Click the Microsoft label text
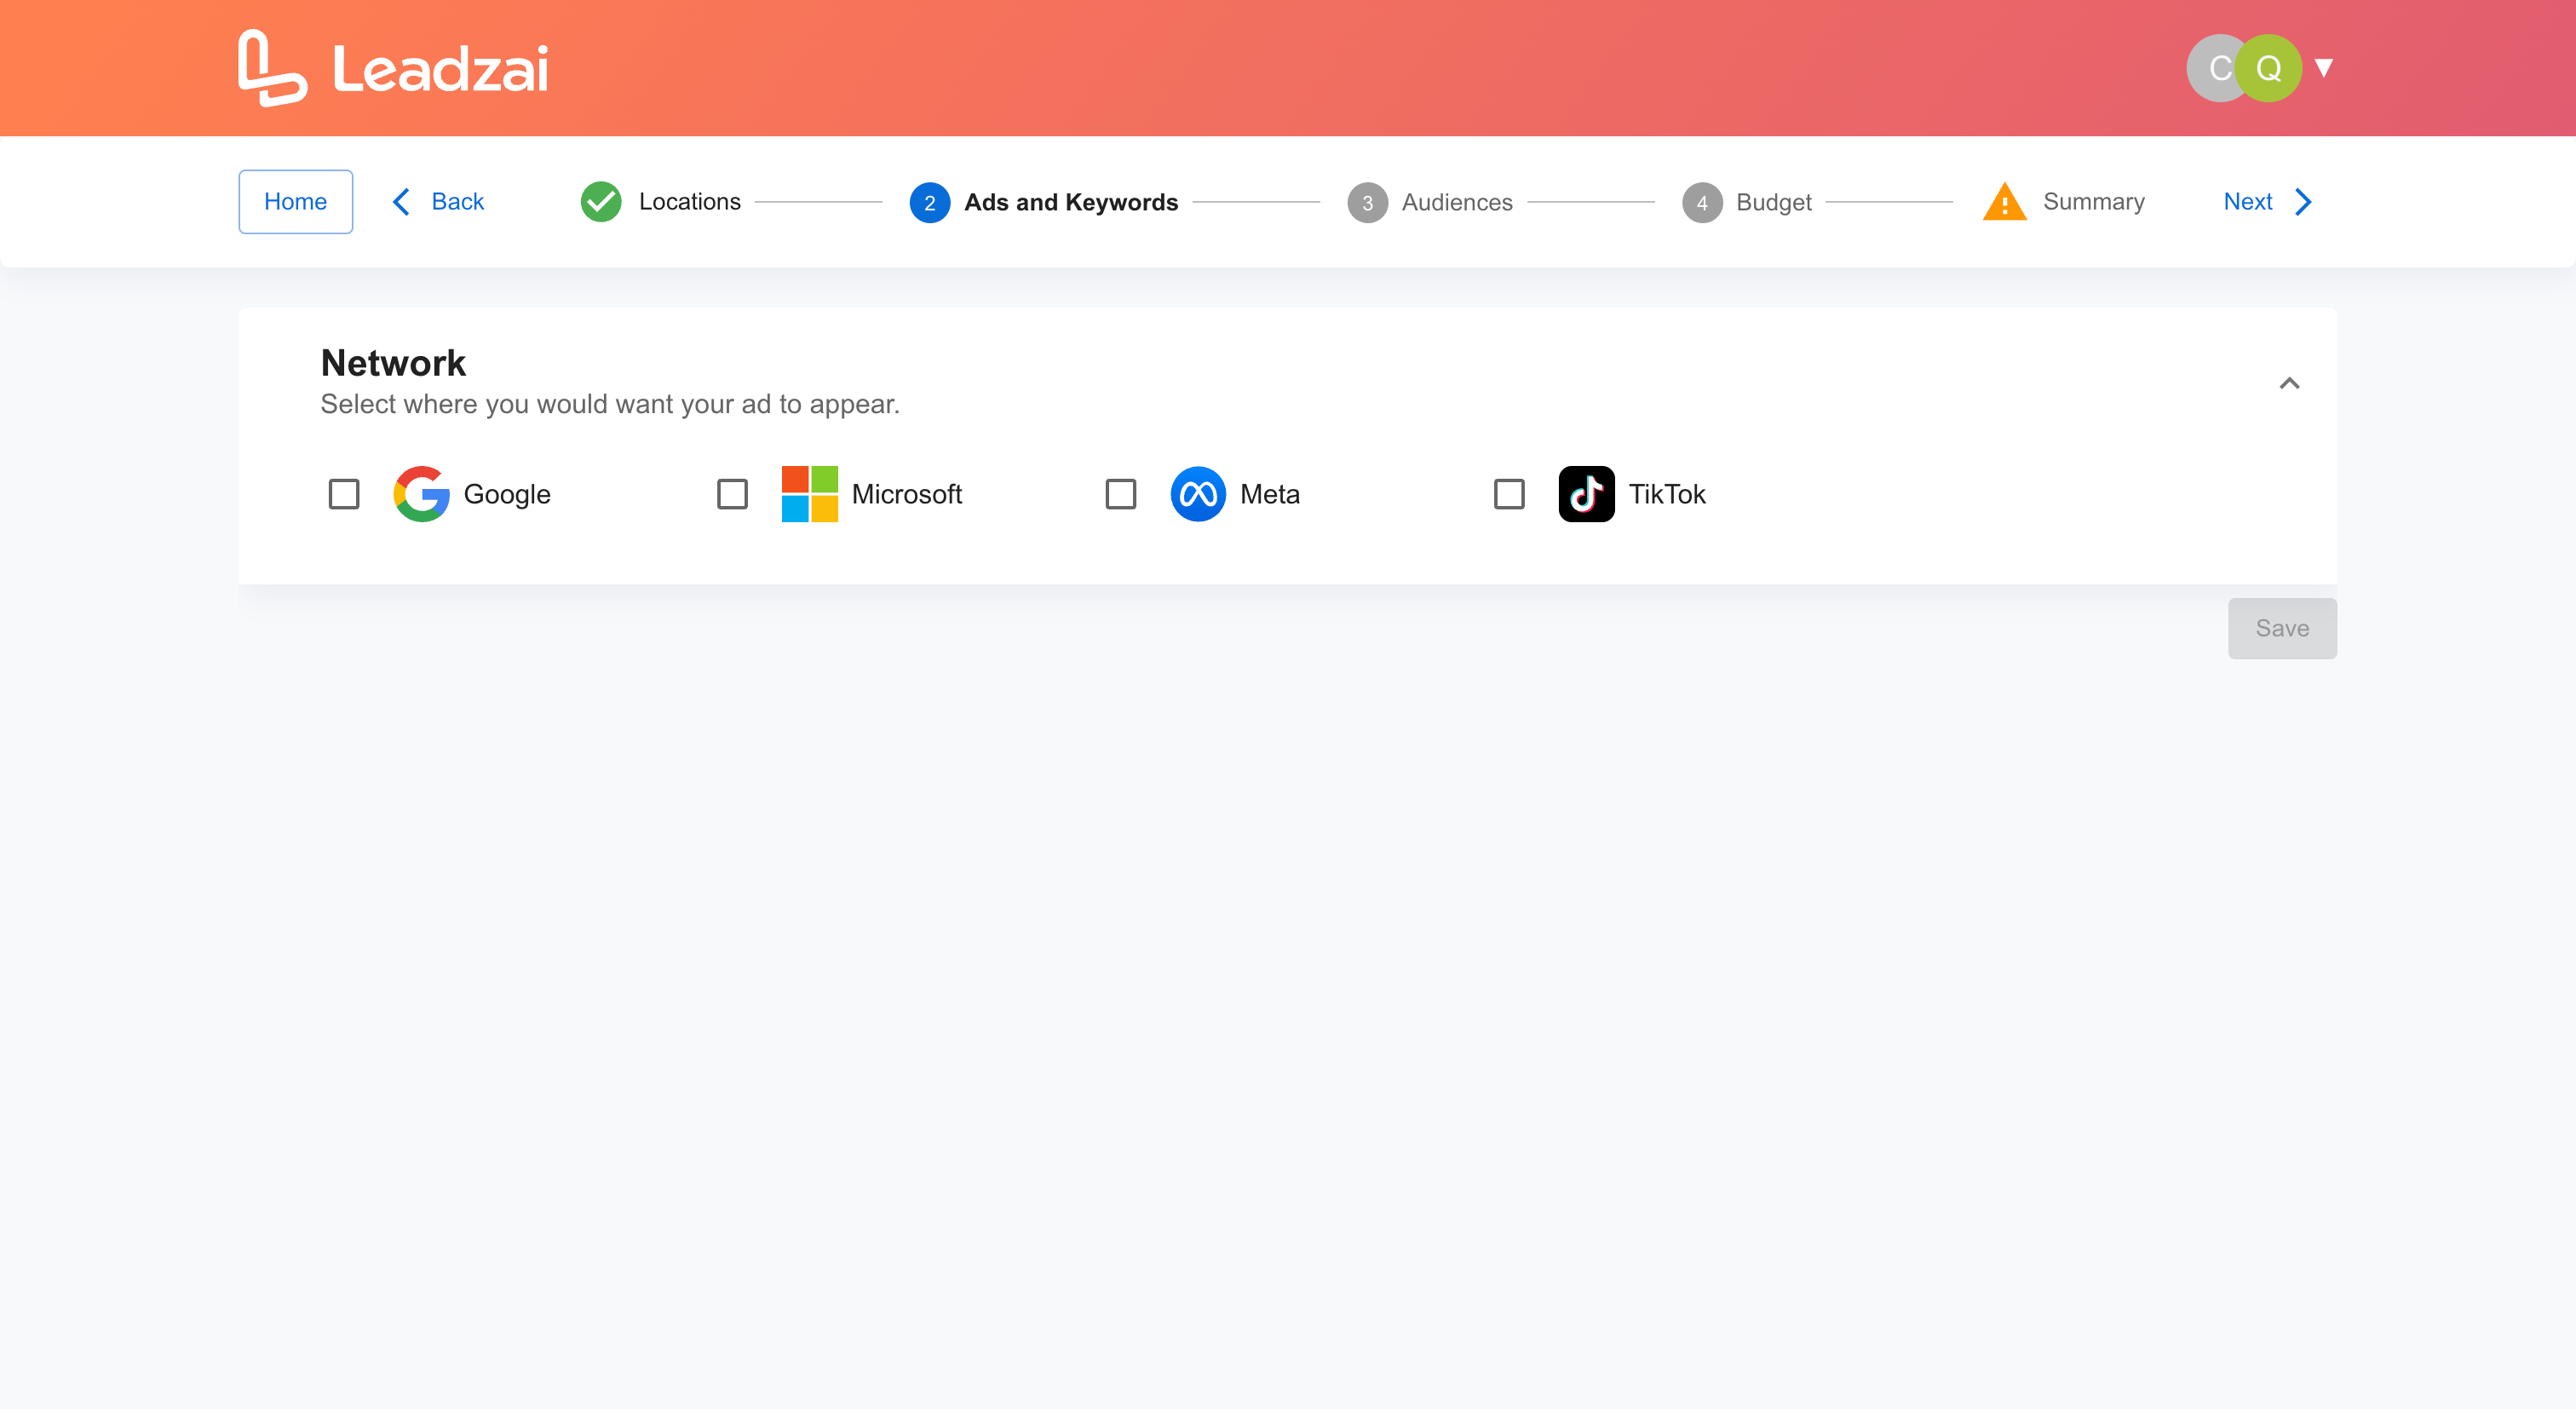Screen dimensions: 2576x1409 [907, 494]
